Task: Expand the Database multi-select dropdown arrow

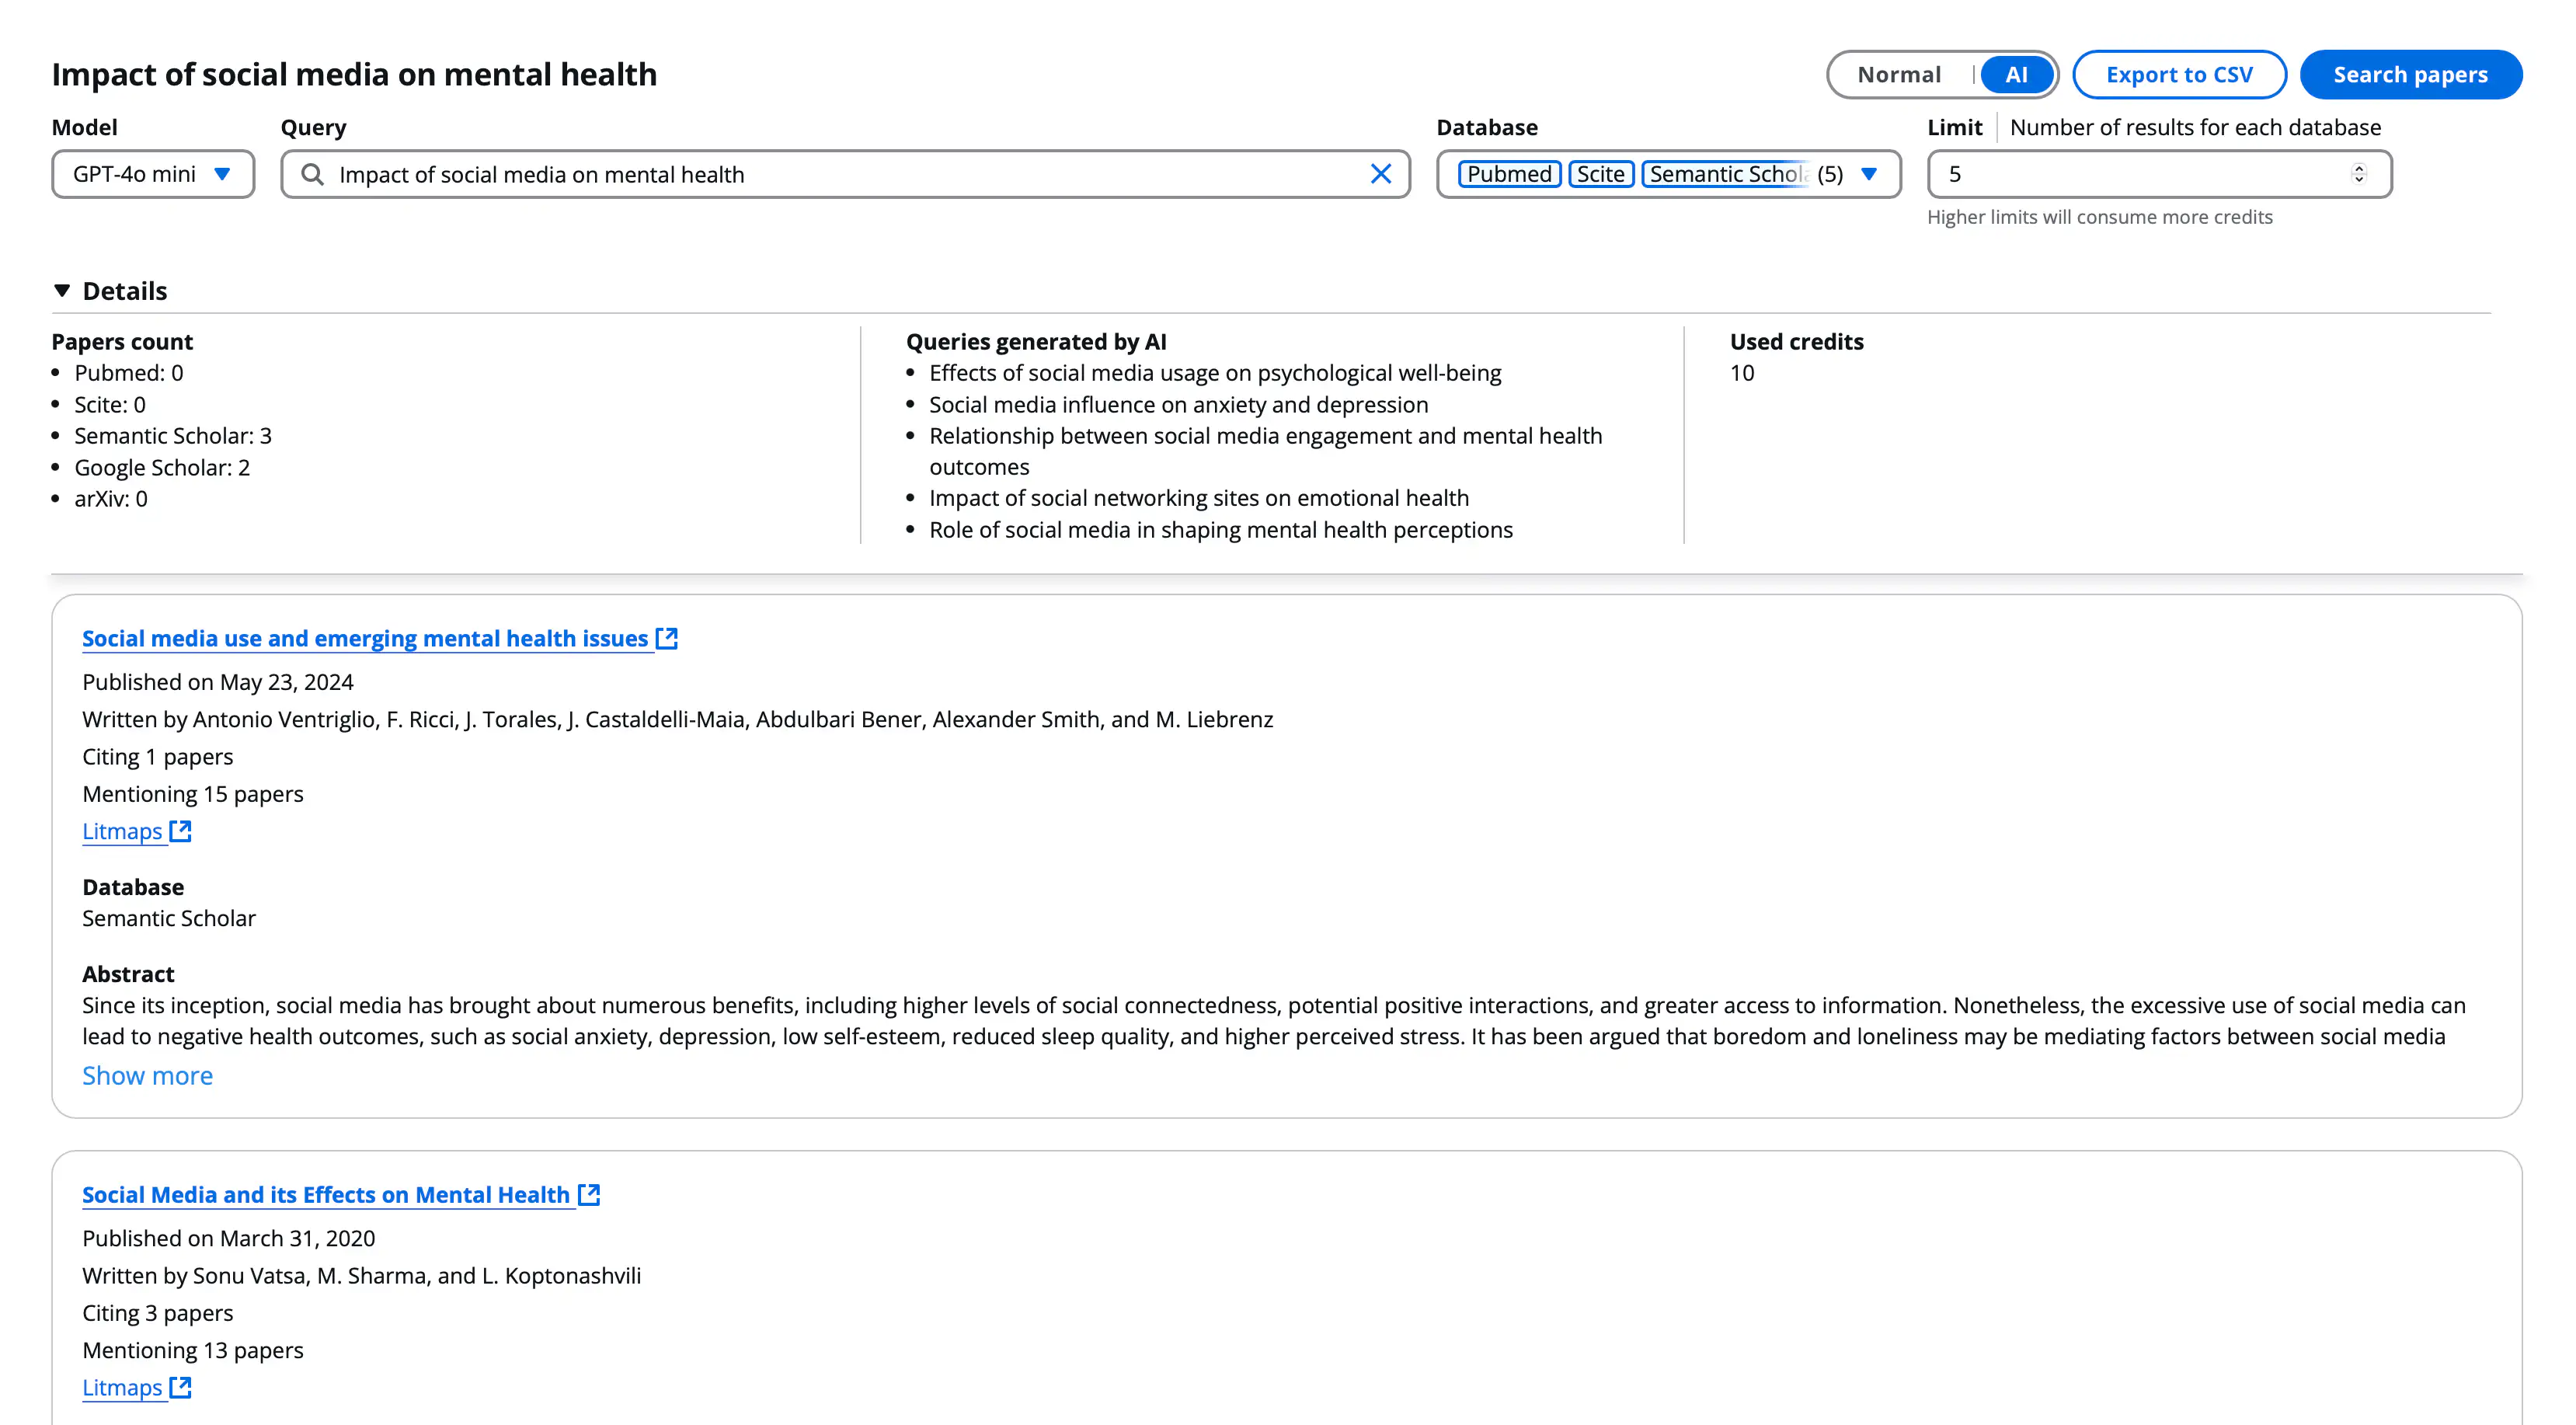Action: coord(1868,175)
